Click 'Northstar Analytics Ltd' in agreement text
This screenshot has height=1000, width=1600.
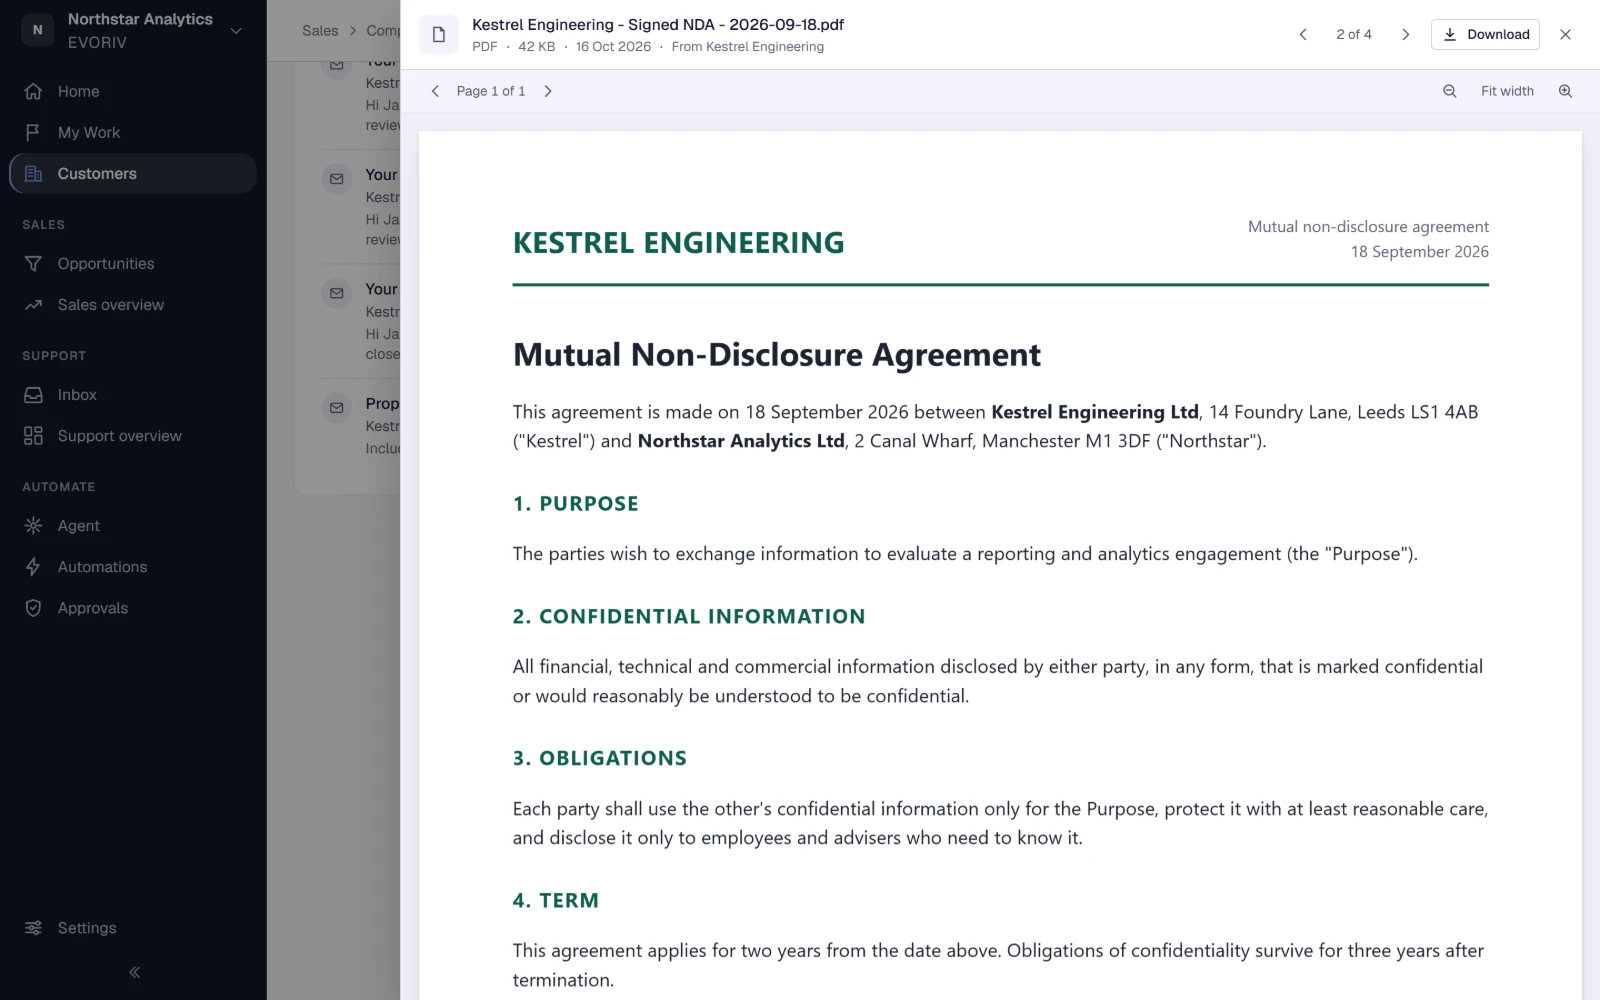pyautogui.click(x=741, y=441)
